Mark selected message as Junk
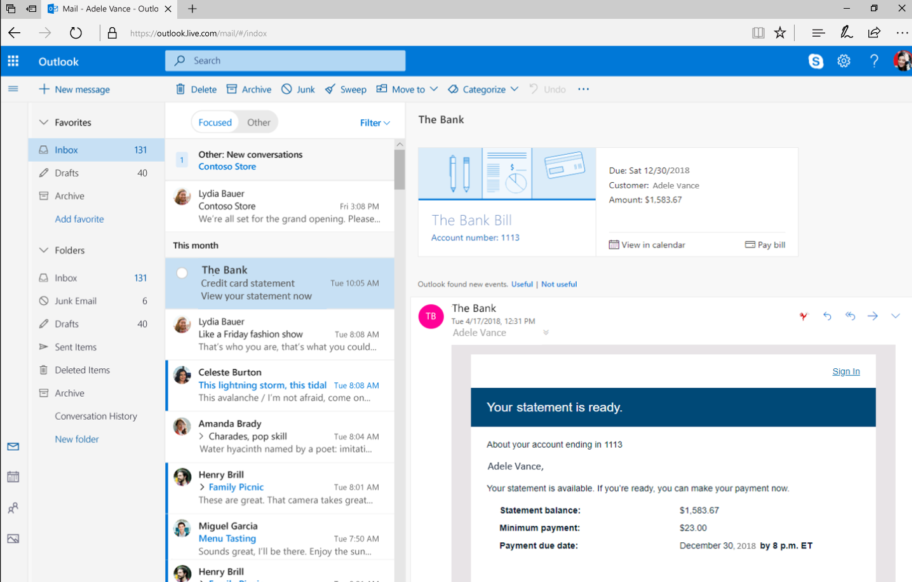Screen dimensions: 912x582 pos(298,90)
